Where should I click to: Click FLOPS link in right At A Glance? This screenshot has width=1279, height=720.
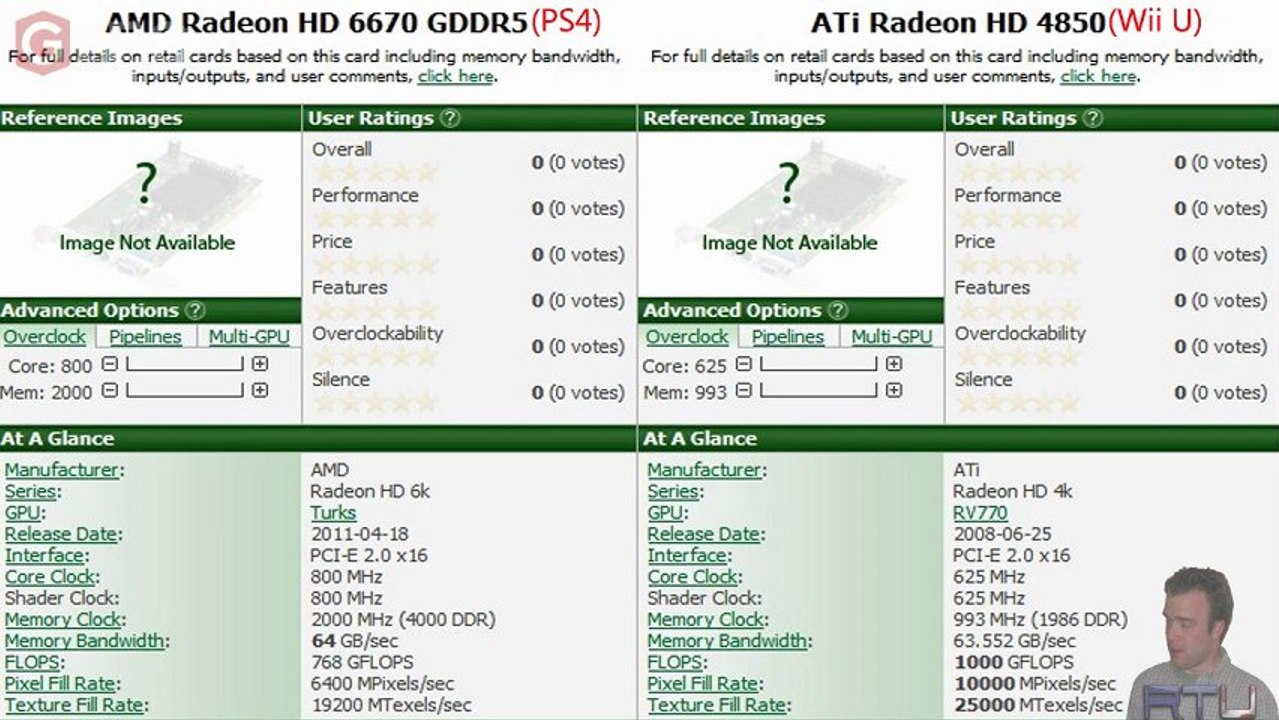pos(675,663)
